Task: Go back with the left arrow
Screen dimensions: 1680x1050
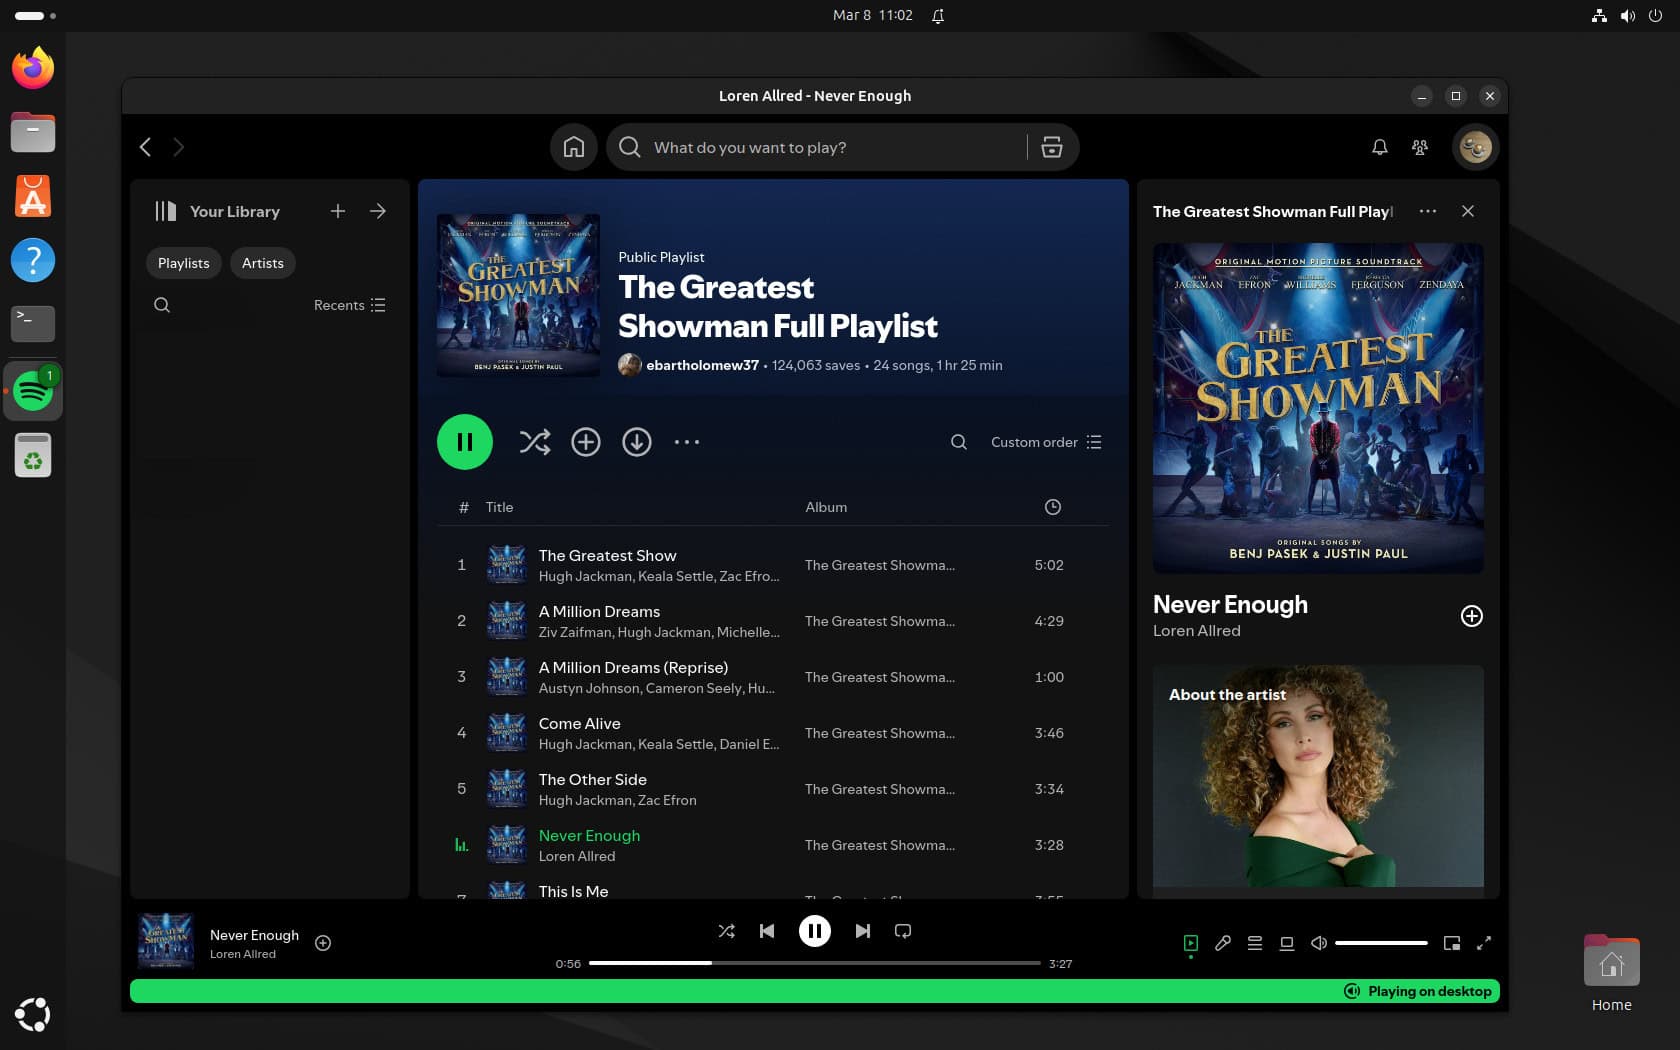Action: point(146,147)
